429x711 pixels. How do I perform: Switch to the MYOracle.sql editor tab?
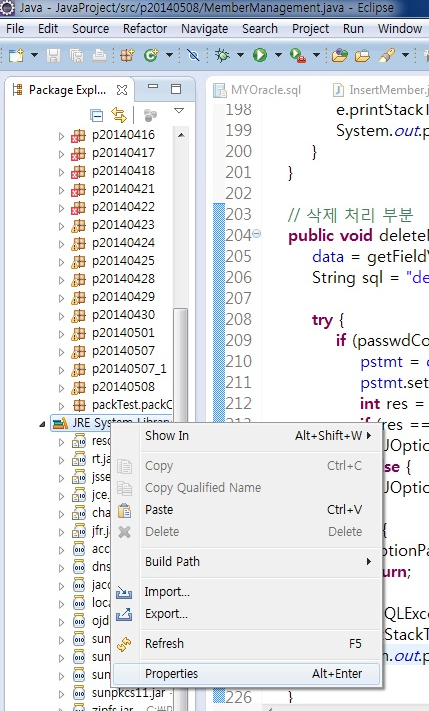(258, 90)
